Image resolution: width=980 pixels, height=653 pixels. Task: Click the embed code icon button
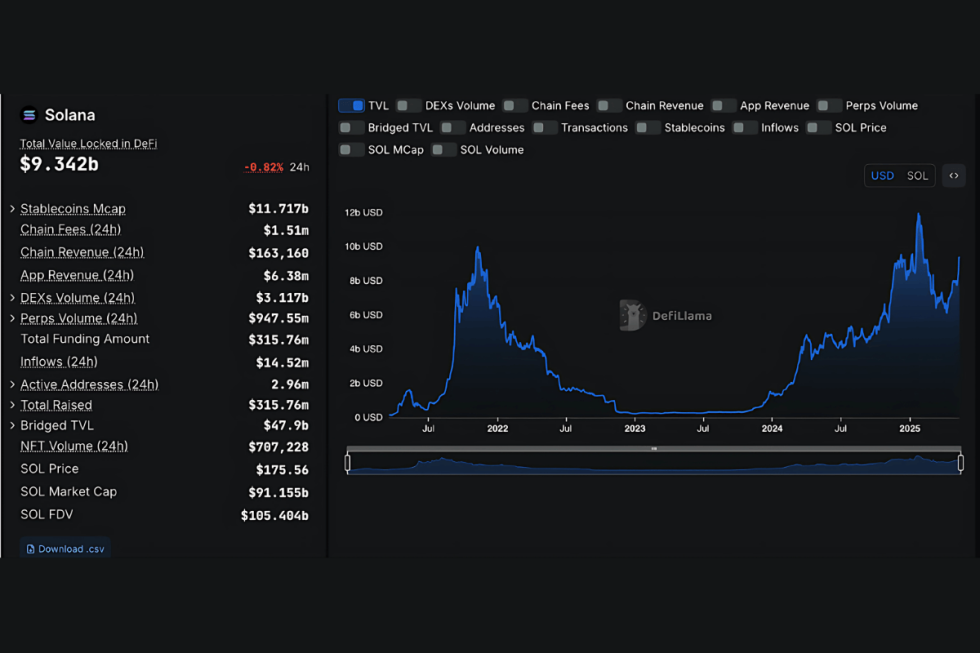(x=954, y=176)
